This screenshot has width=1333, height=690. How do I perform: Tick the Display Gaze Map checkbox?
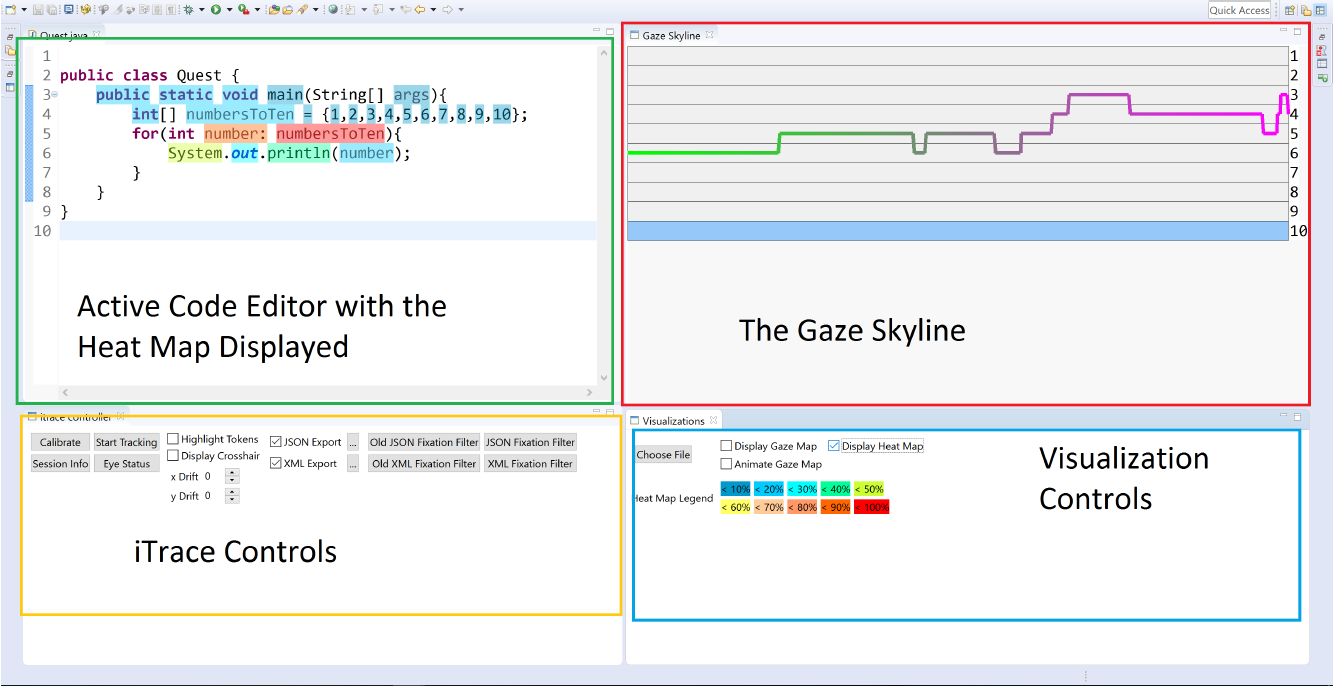[726, 446]
